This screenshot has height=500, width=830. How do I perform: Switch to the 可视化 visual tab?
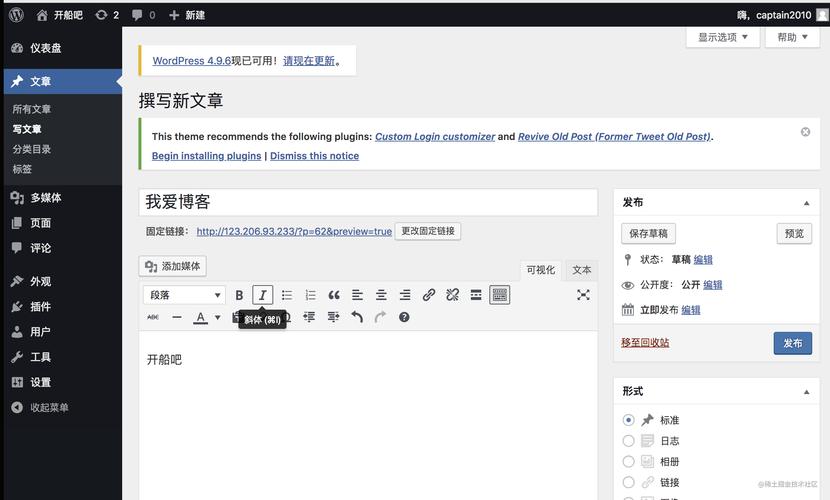[x=540, y=270]
